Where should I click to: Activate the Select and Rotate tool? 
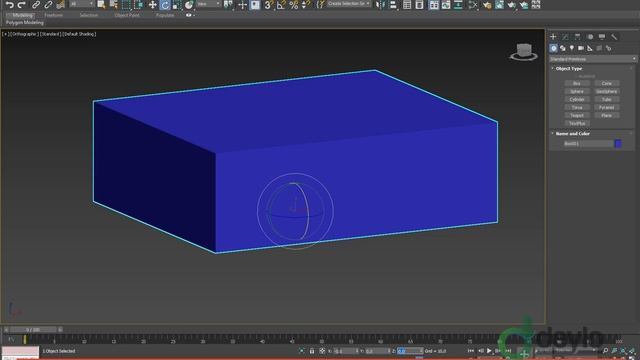[x=164, y=5]
